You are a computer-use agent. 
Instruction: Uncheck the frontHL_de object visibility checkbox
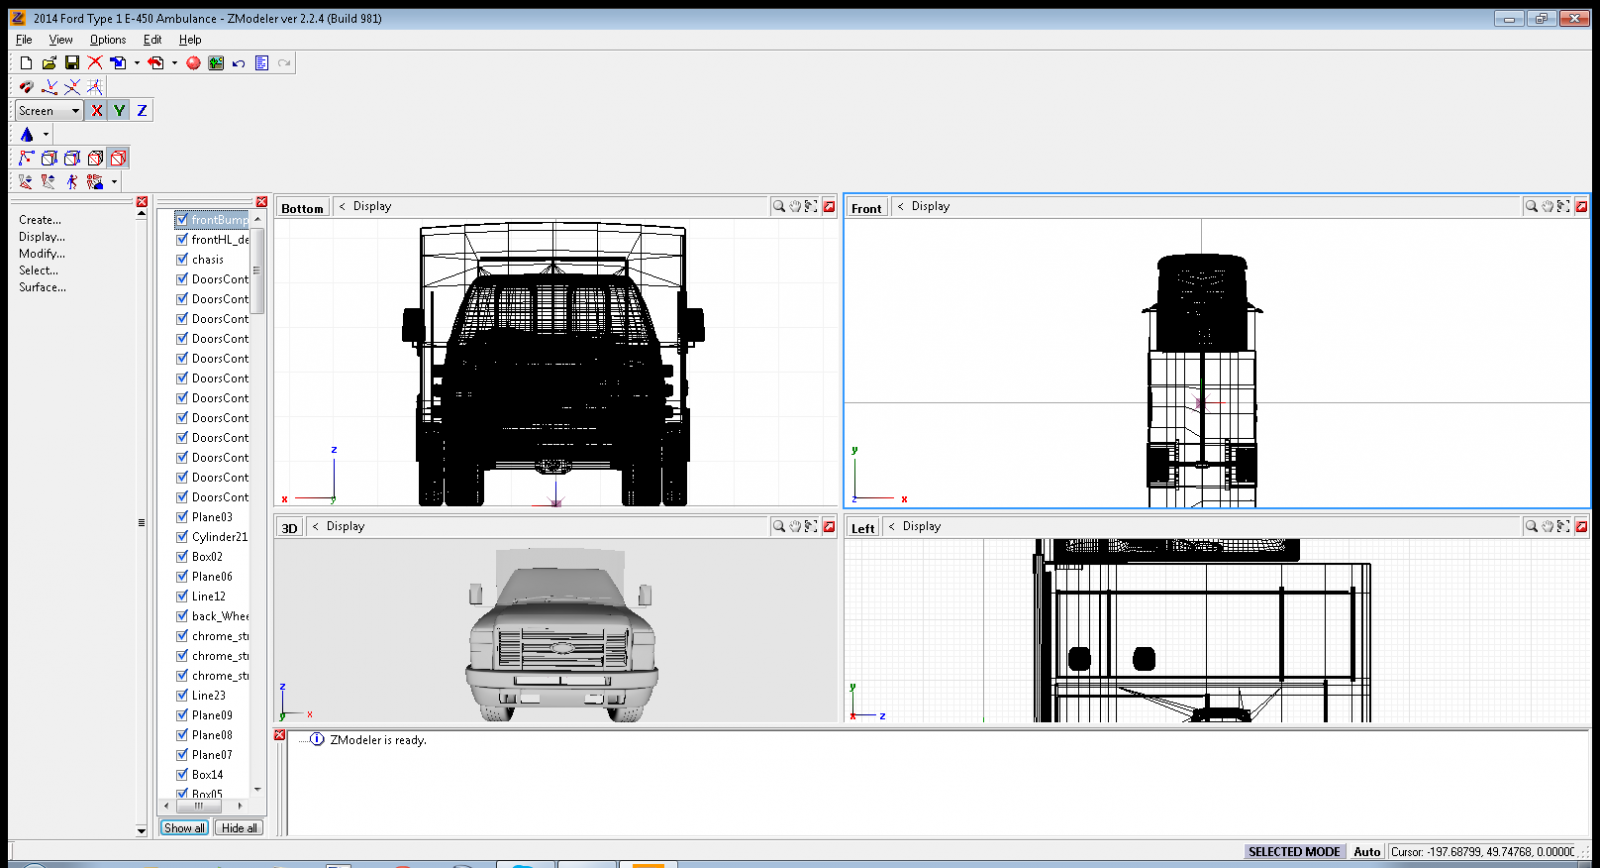(x=182, y=239)
